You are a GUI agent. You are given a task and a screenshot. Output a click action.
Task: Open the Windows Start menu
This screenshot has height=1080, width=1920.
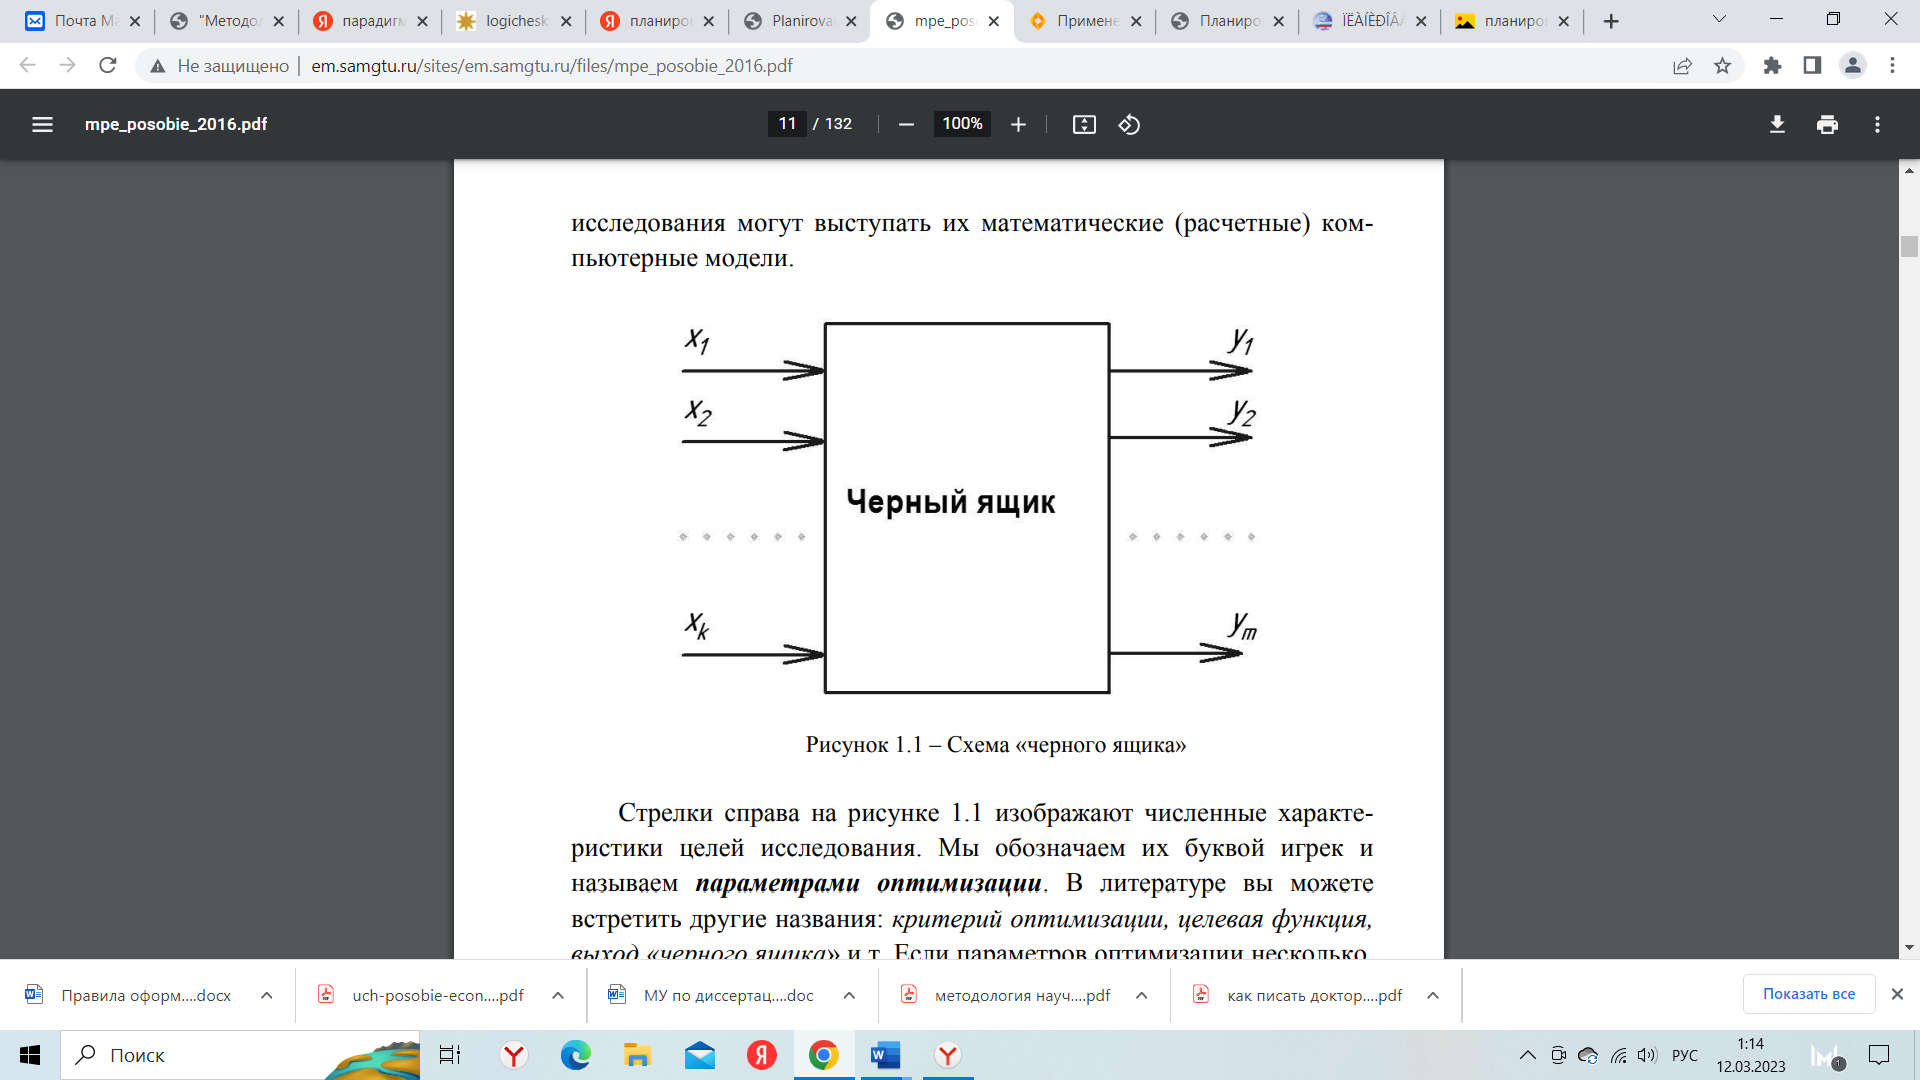tap(30, 1055)
